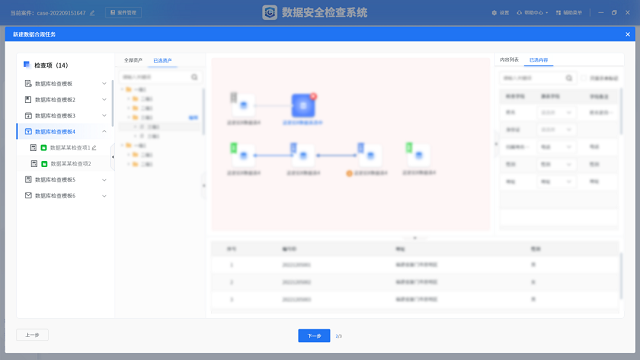The height and width of the screenshot is (360, 640).
Task: Click the red delete badge on the highlighted blue node
Action: 313,96
